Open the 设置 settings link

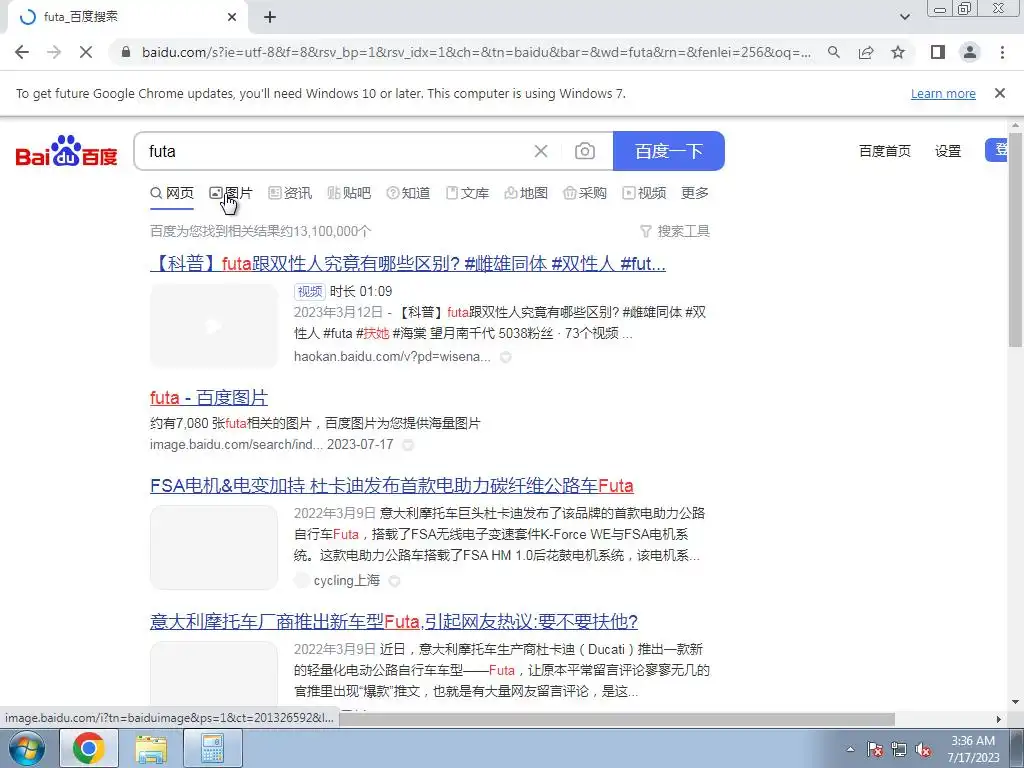click(948, 152)
